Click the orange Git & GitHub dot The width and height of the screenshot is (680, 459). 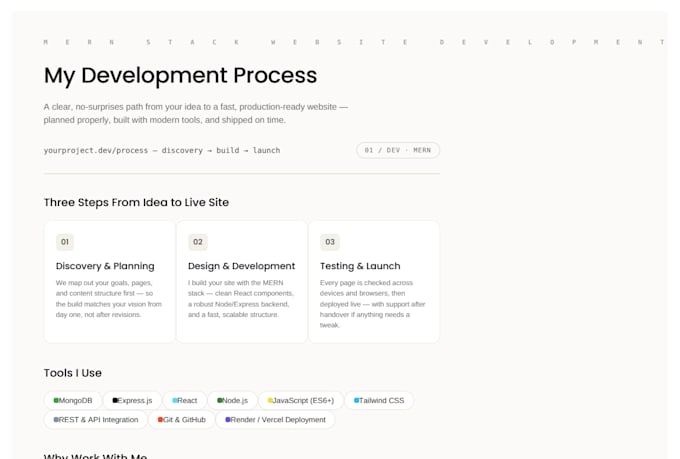click(160, 420)
